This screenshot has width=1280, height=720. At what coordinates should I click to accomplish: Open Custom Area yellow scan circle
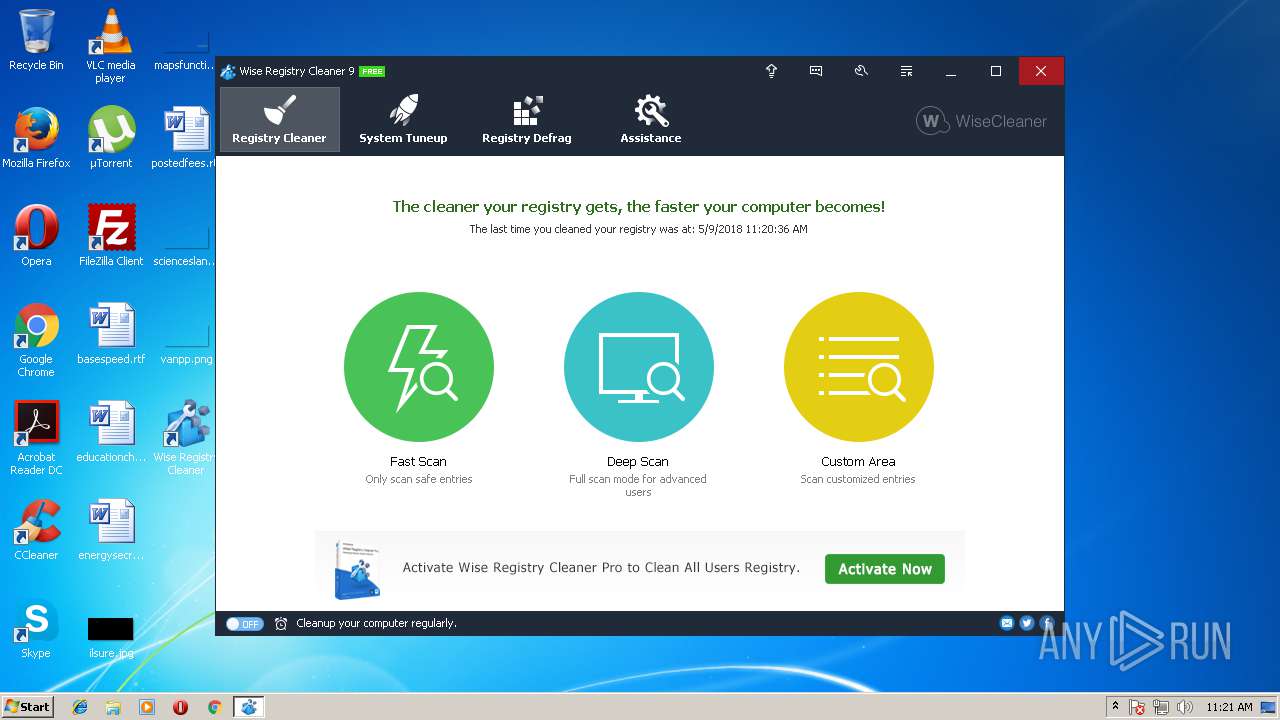(858, 367)
